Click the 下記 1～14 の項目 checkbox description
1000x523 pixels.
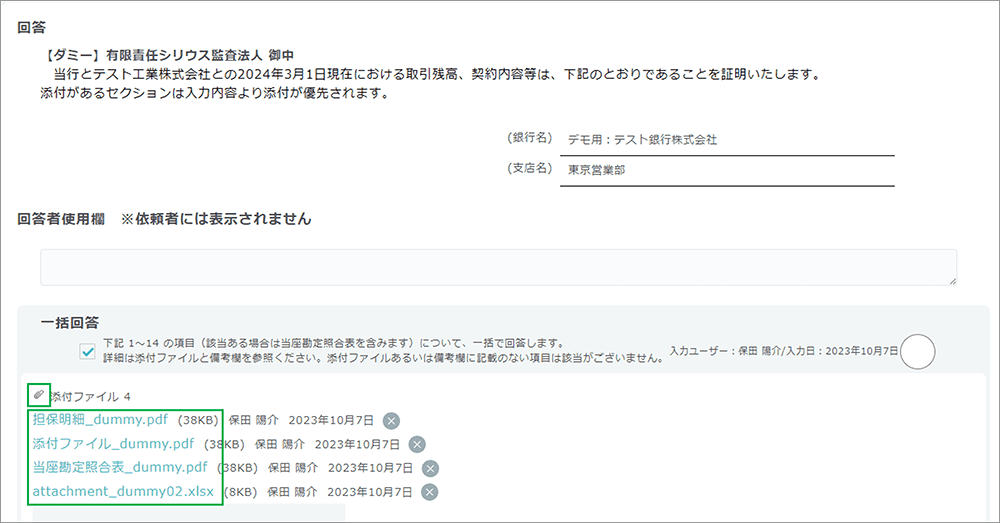(x=332, y=342)
